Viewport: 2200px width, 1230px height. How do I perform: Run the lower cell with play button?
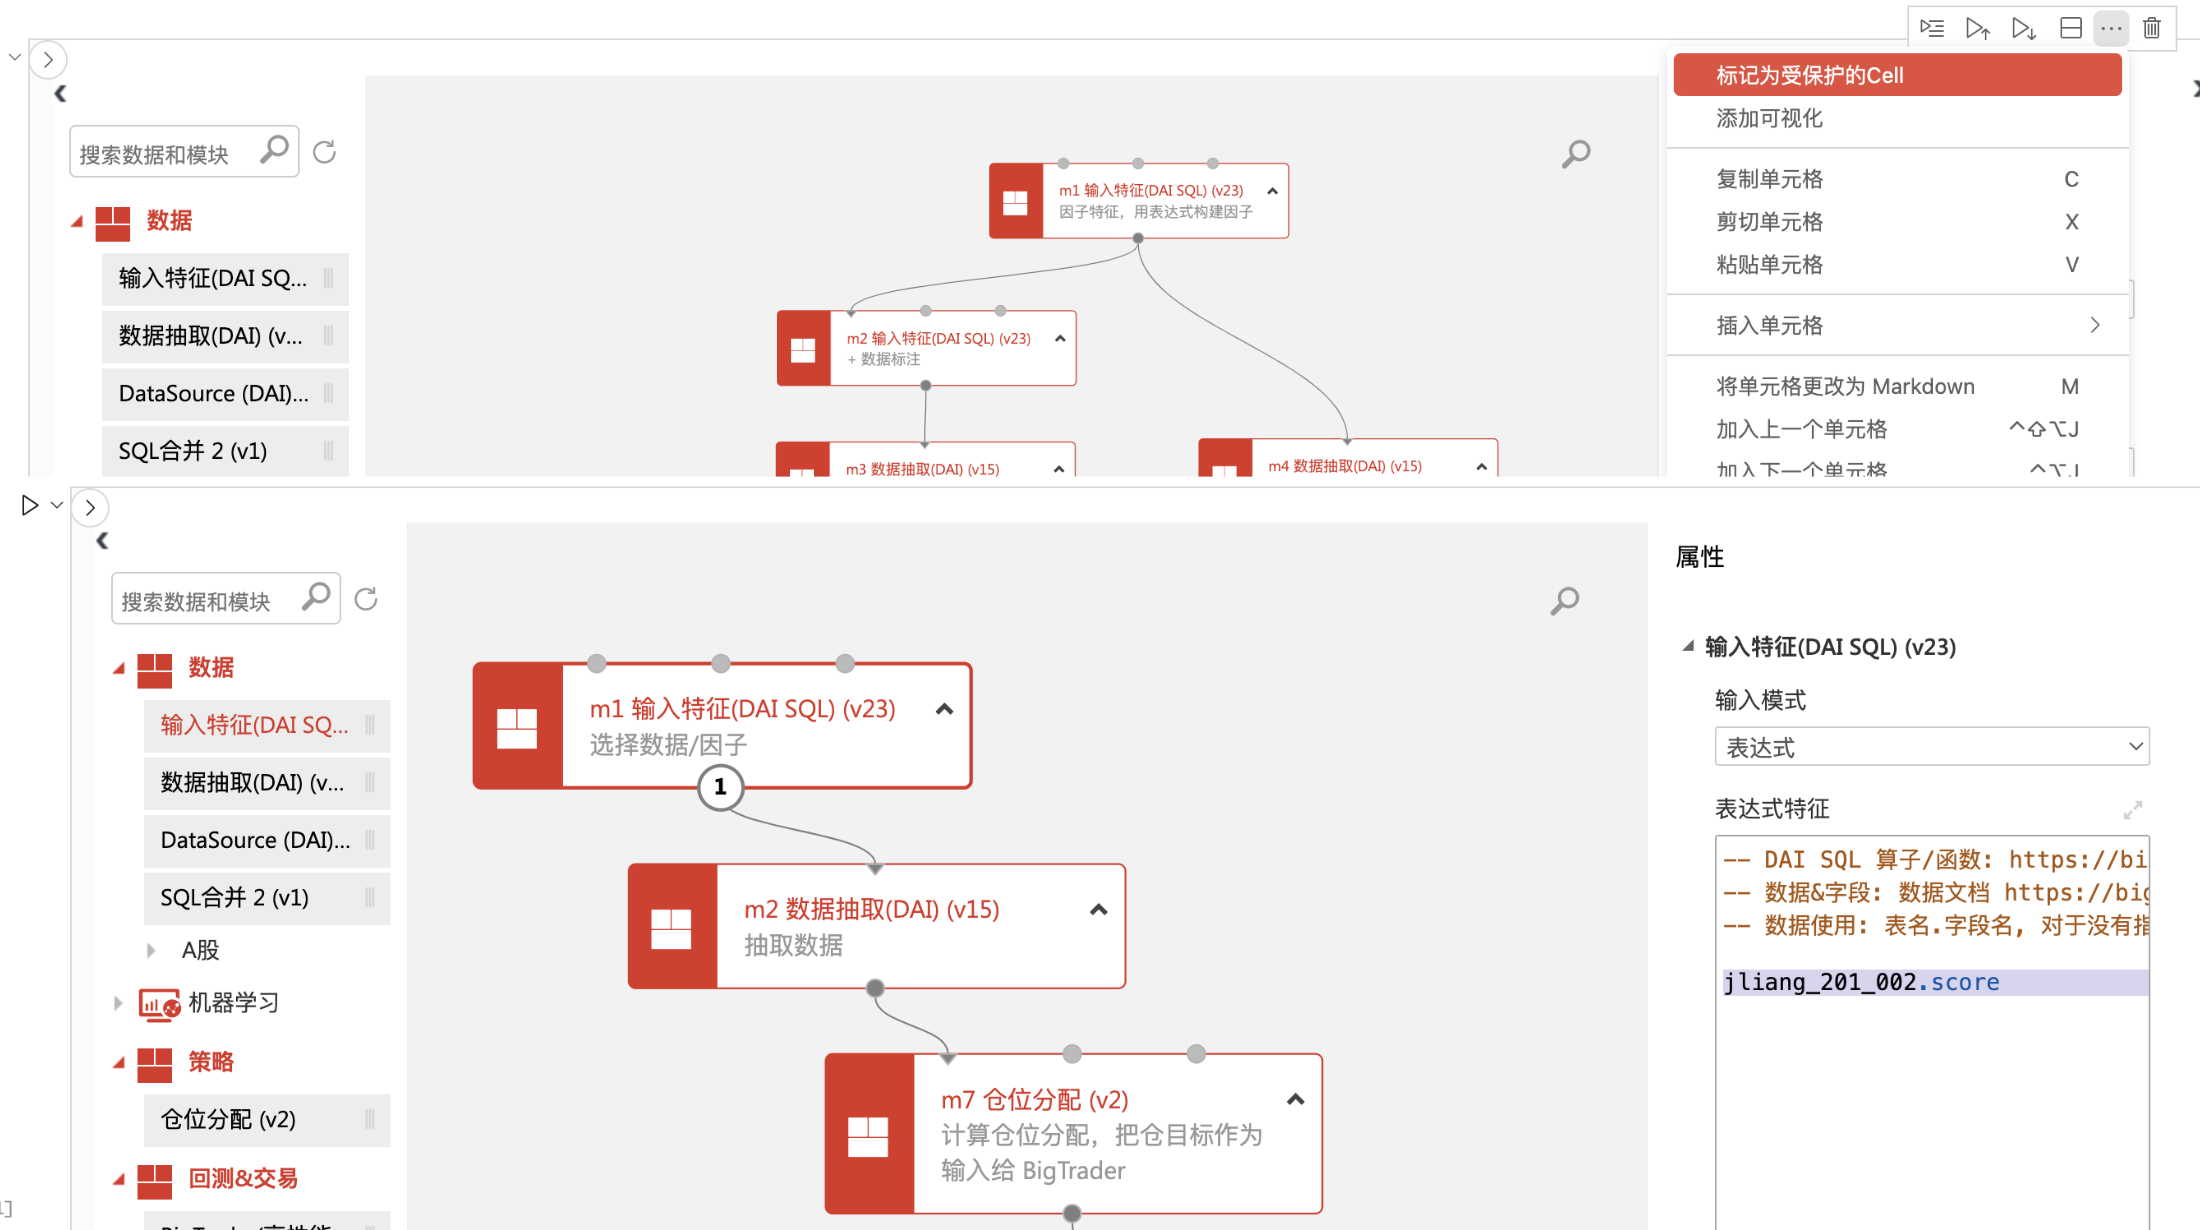coord(30,506)
